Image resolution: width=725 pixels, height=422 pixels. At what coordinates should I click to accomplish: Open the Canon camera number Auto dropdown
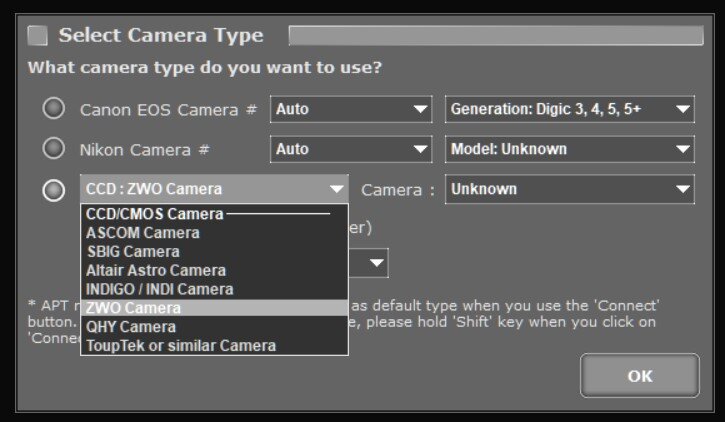350,109
